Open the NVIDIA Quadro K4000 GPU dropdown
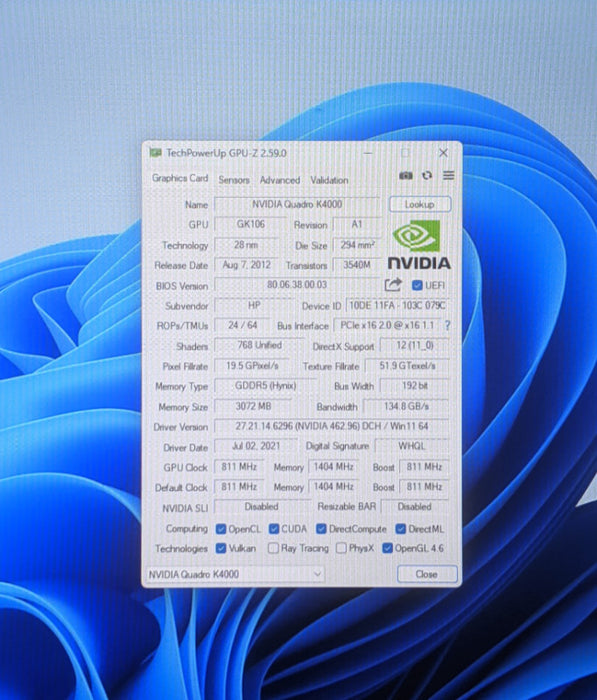597x700 pixels. 235,574
